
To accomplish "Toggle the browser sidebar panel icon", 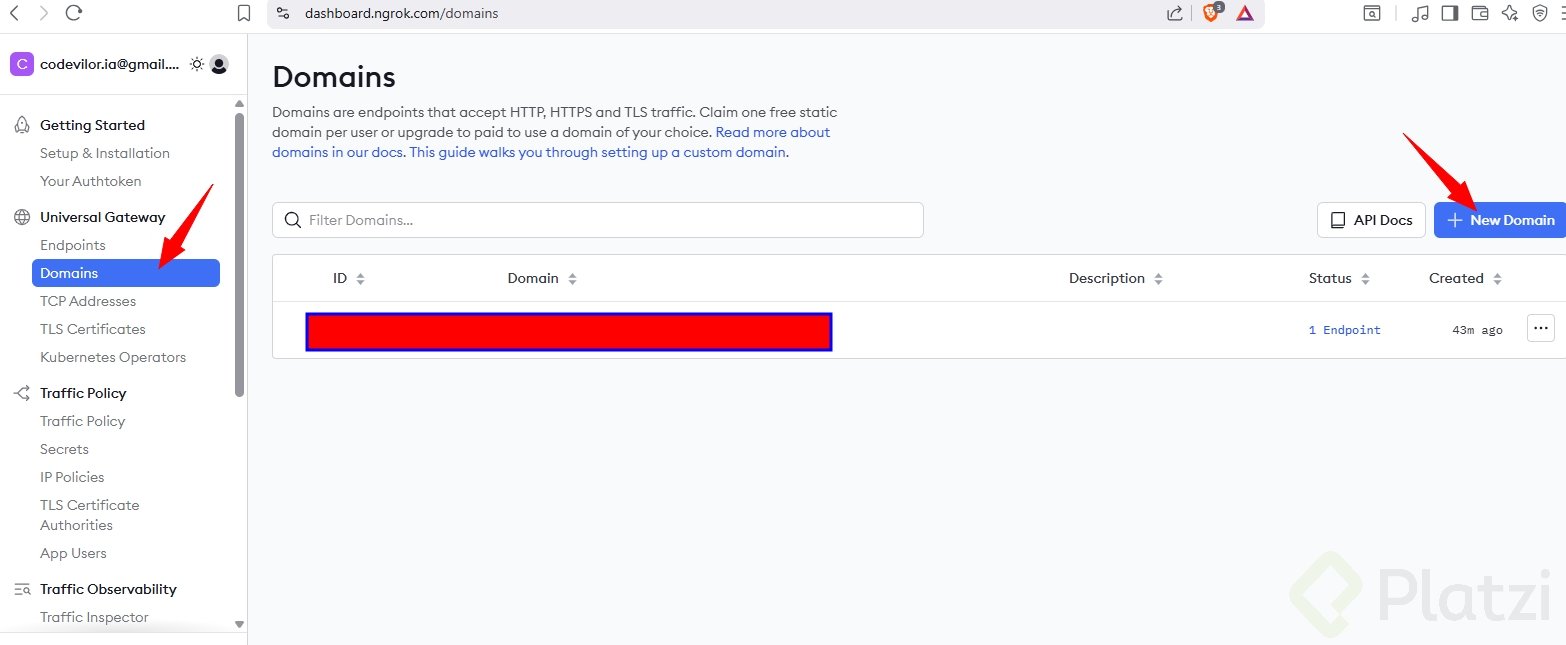I will pos(1449,13).
